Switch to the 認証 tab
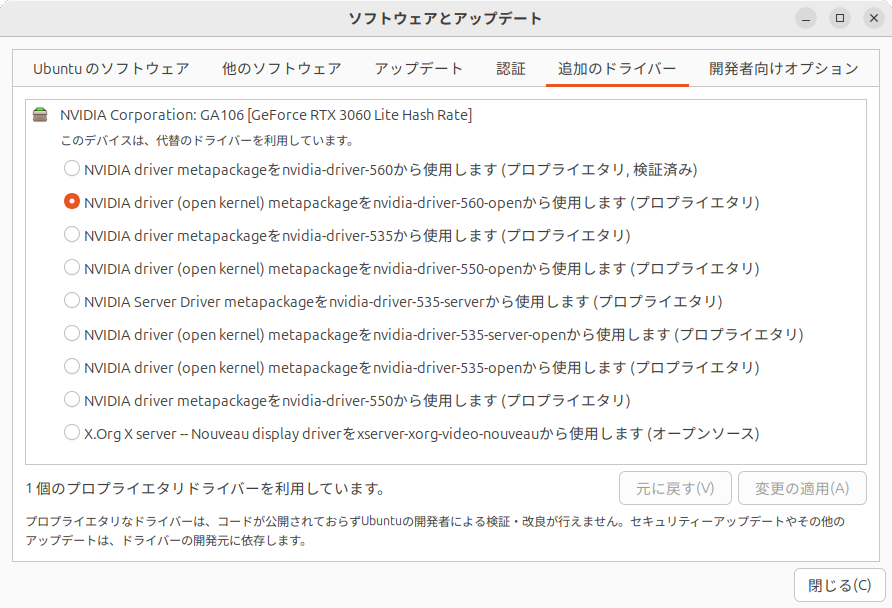Viewport: 892px width, 608px height. (x=511, y=69)
